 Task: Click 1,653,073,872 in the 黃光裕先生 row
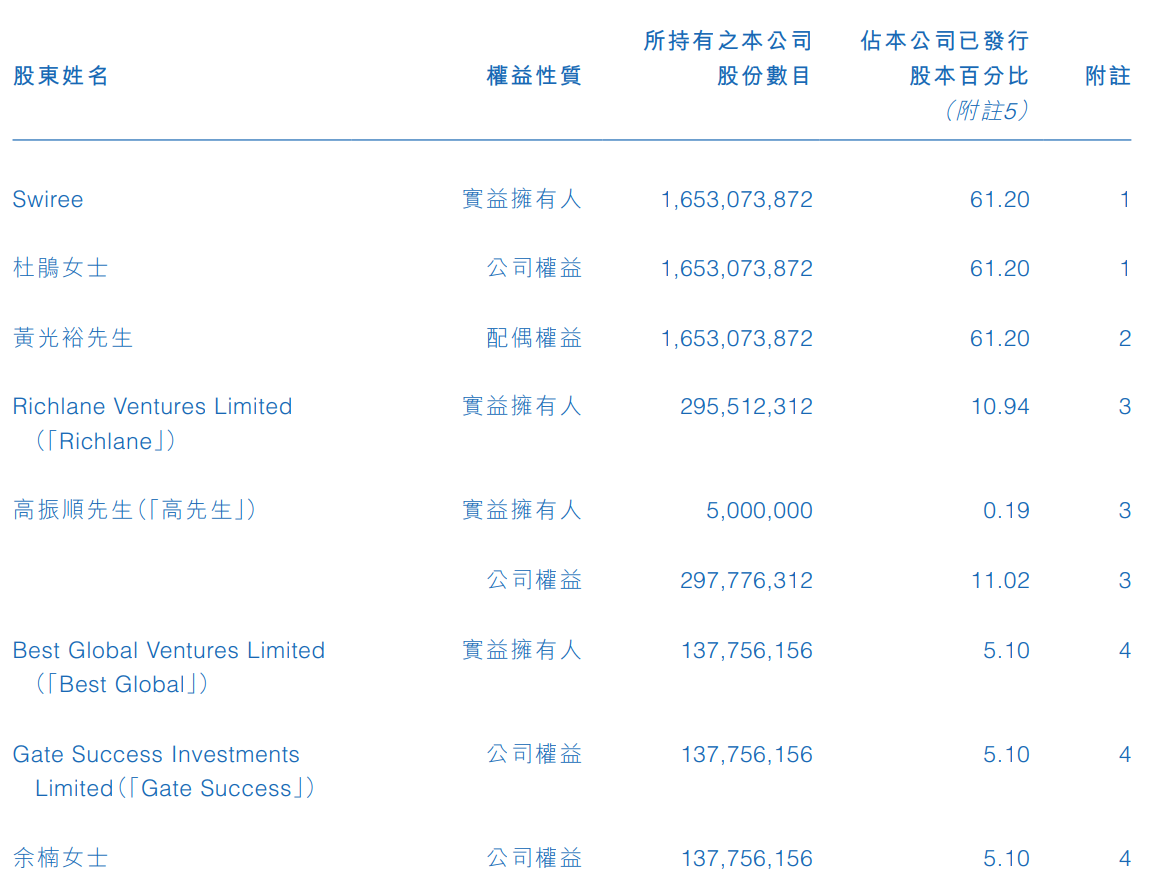tap(737, 339)
